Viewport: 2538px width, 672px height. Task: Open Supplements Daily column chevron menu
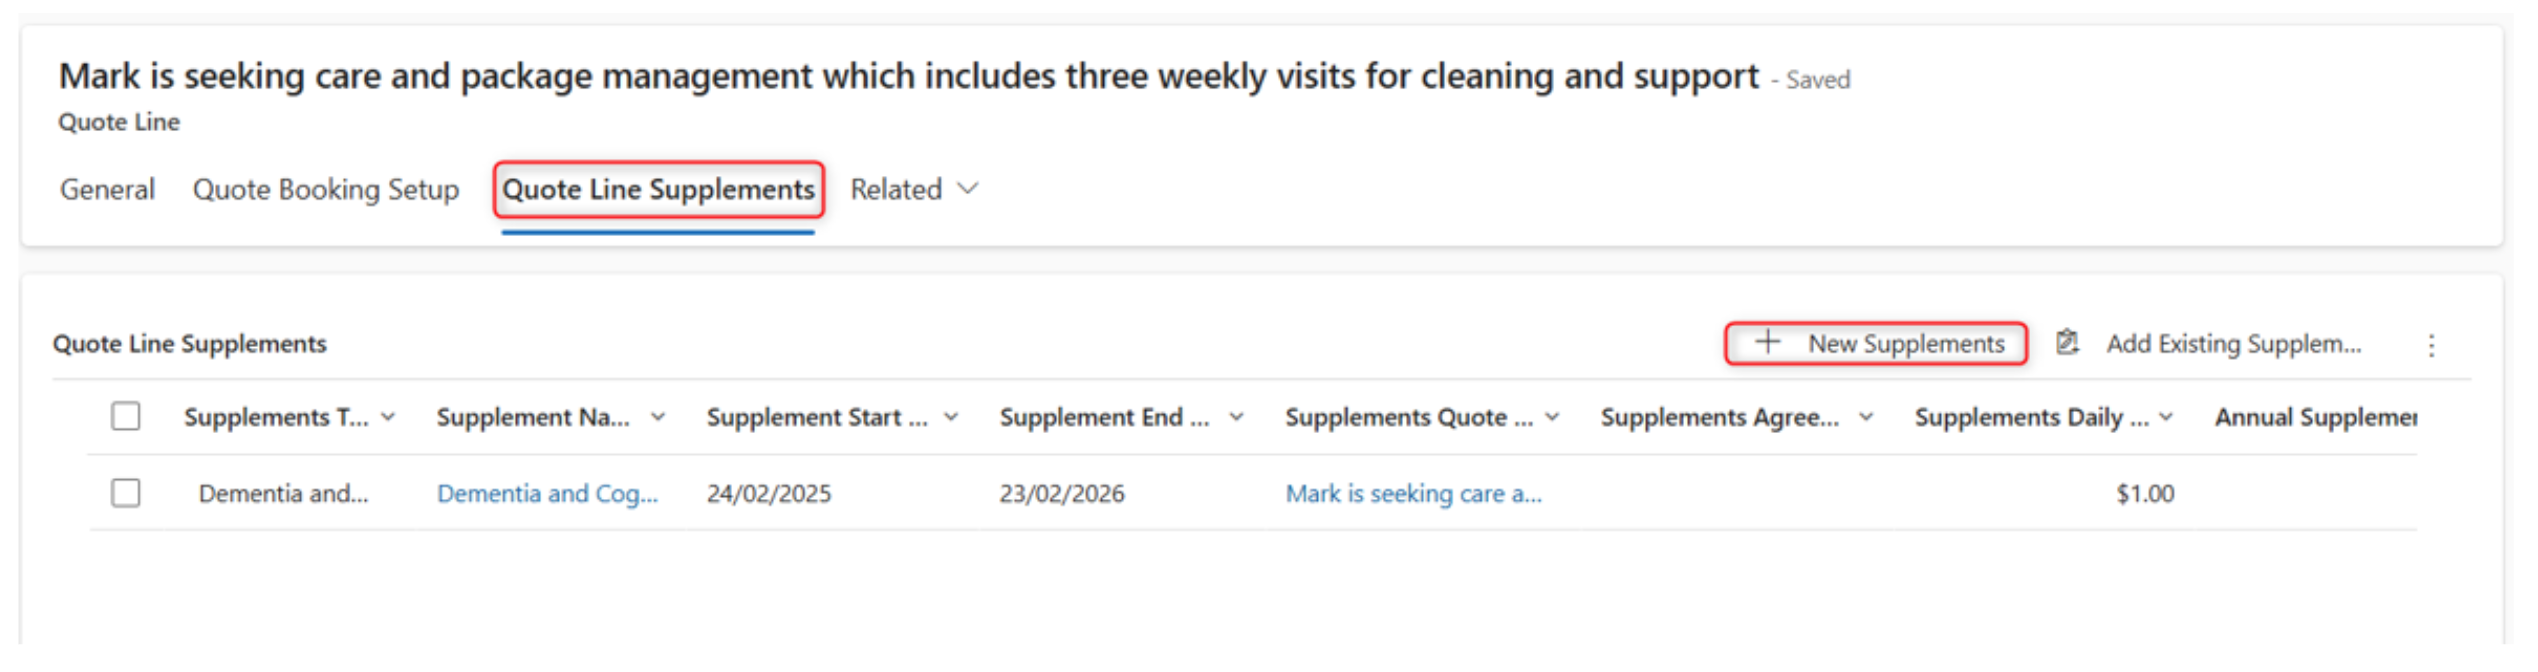[2166, 417]
